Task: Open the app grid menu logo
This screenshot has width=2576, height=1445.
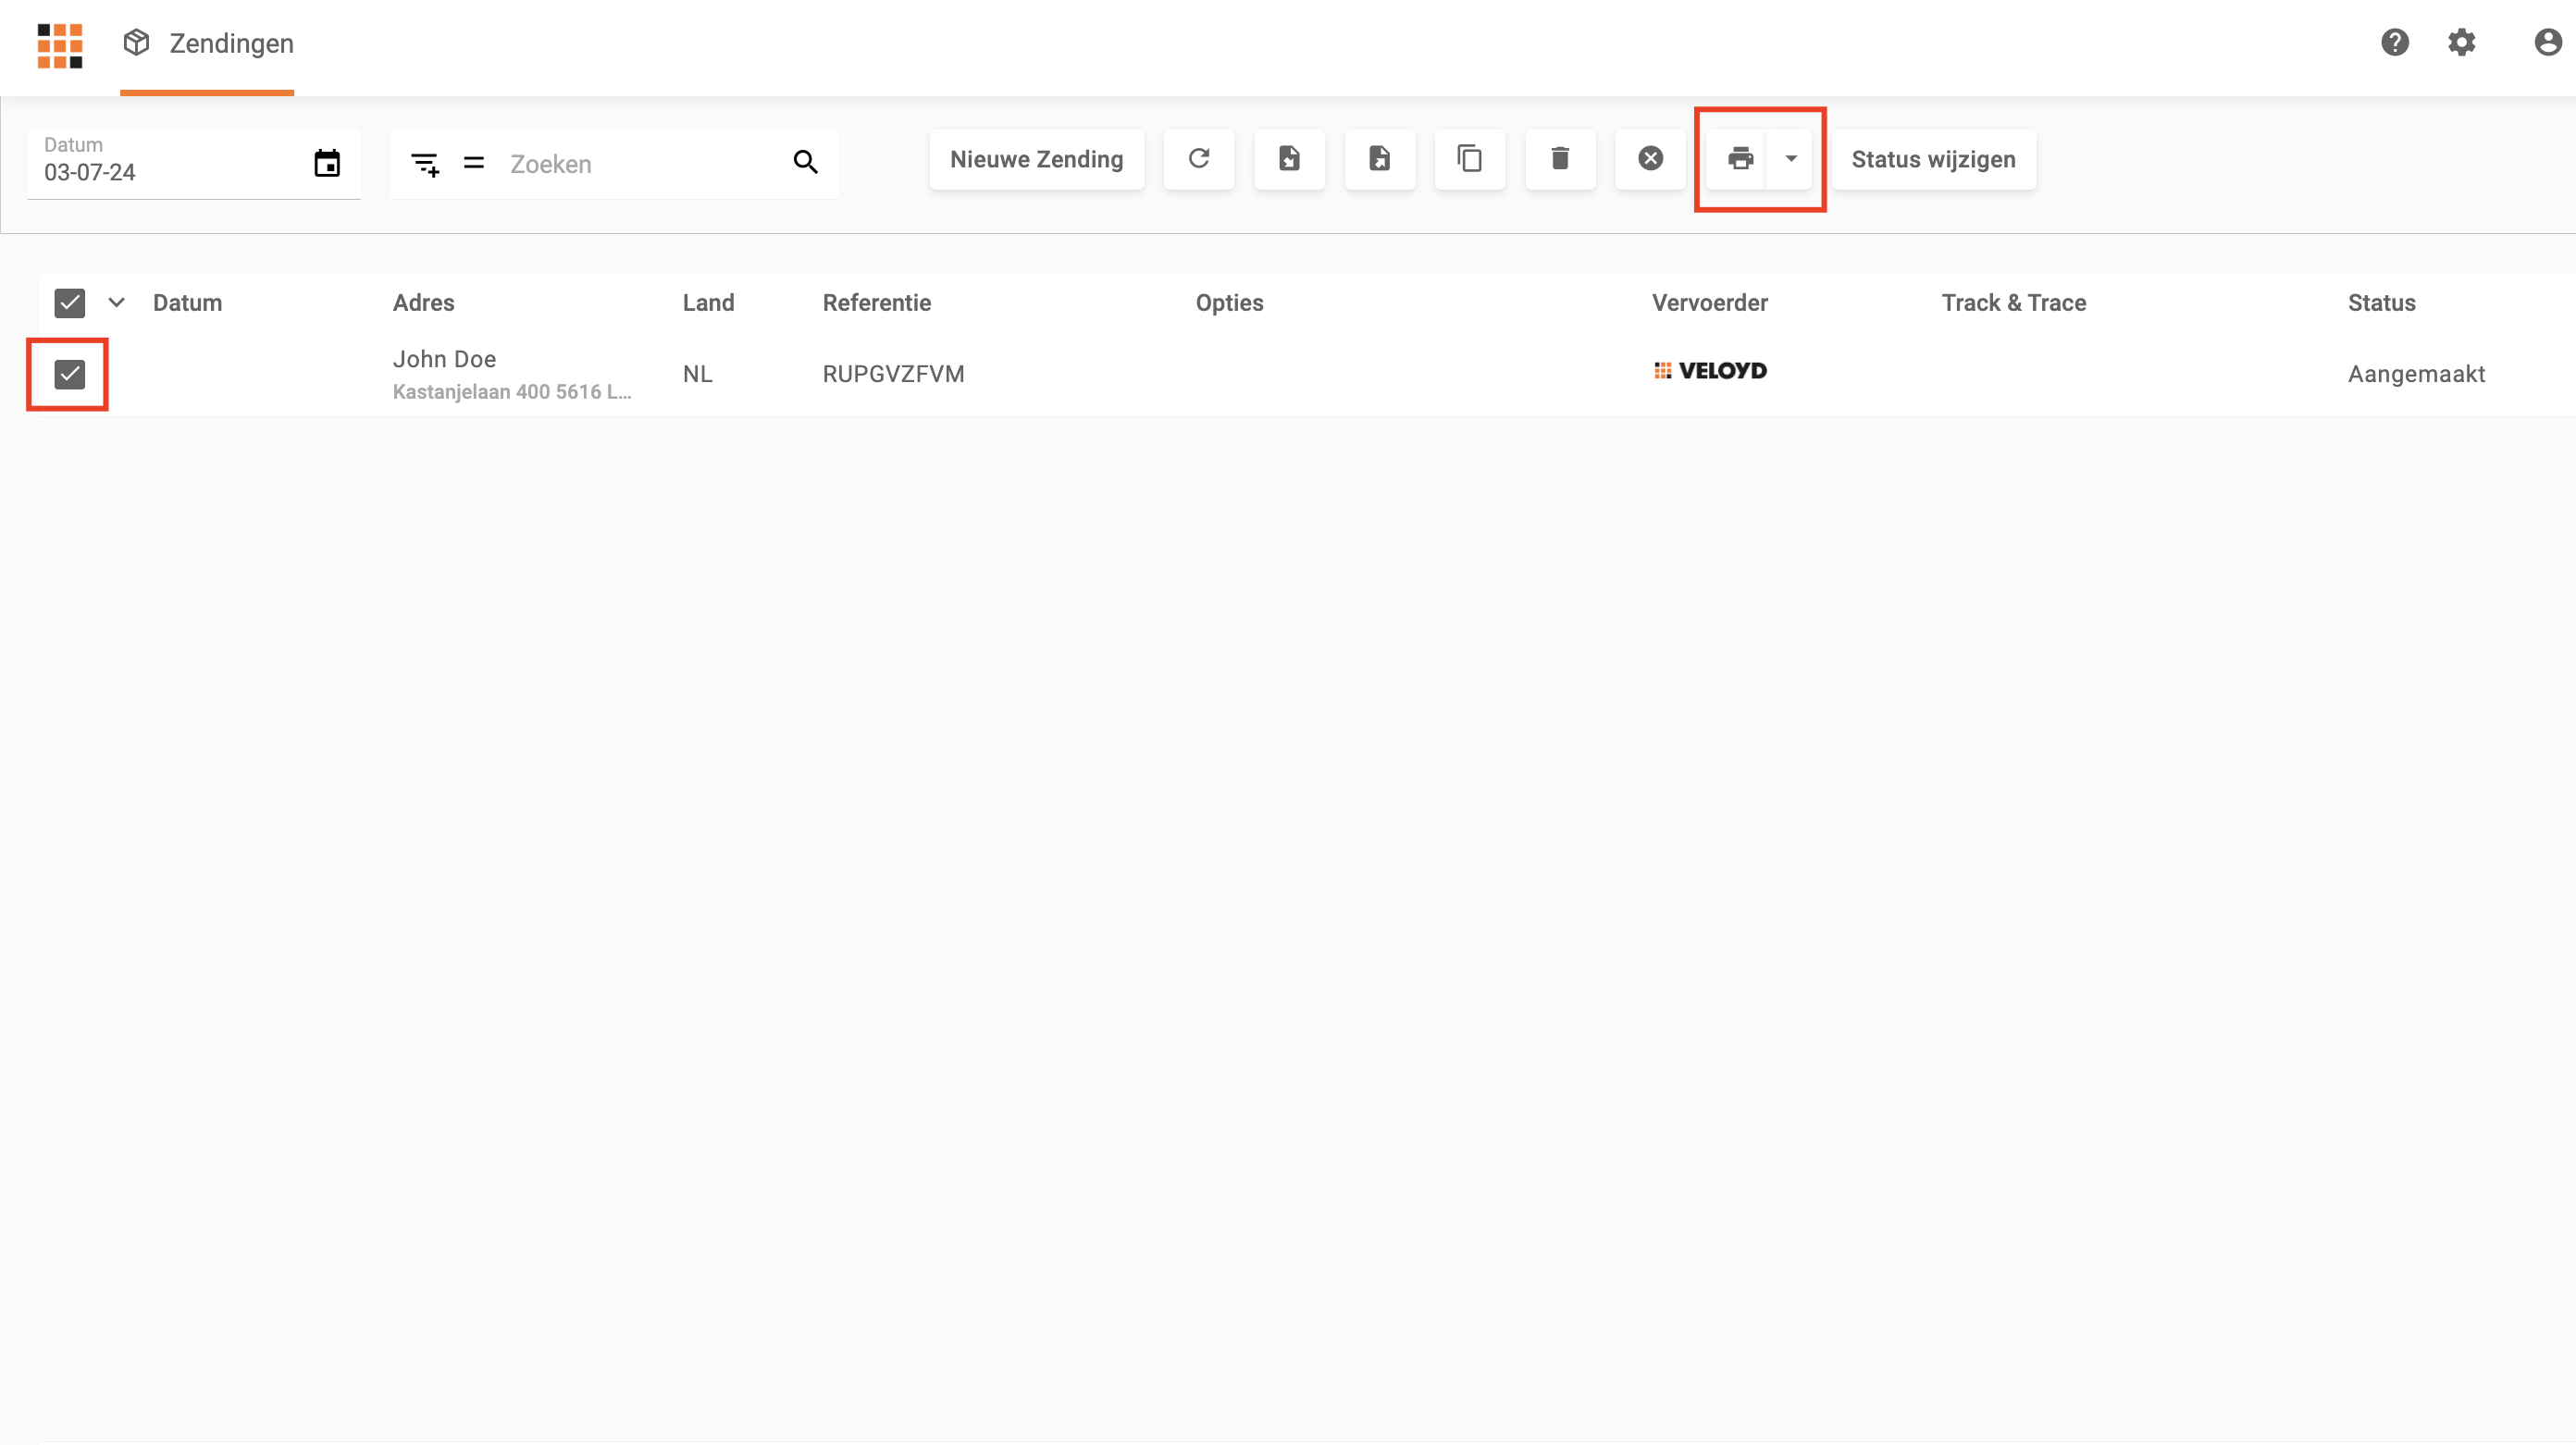Action: [x=60, y=45]
